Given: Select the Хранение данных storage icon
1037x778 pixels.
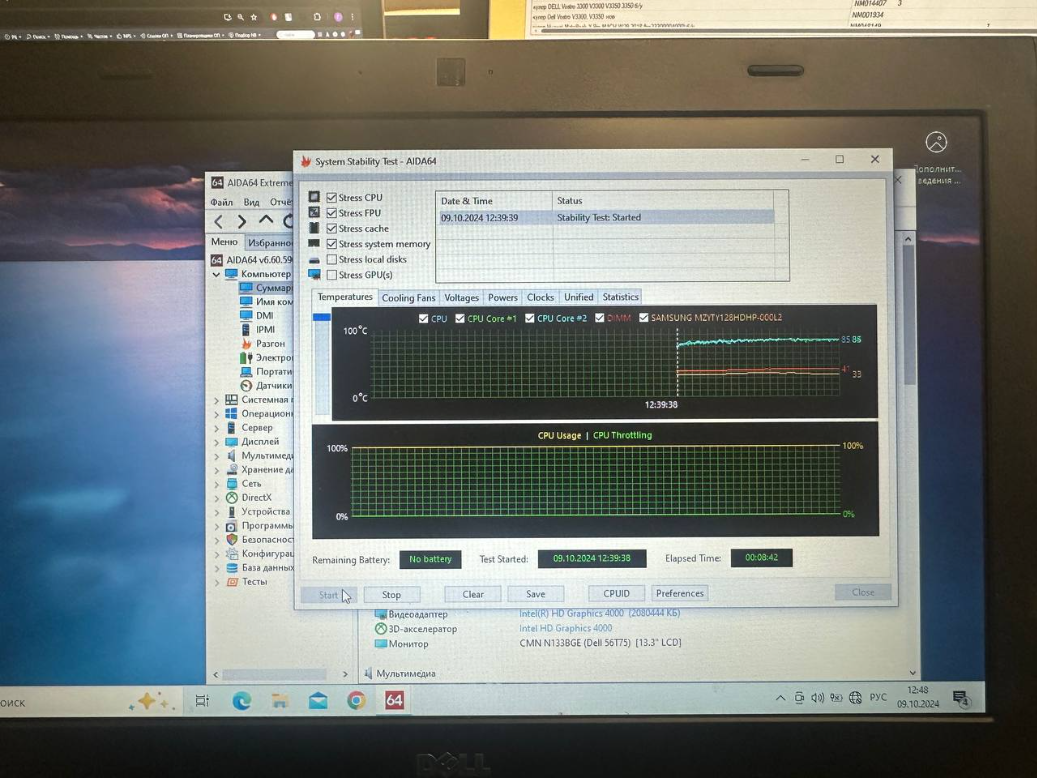Looking at the screenshot, I should click(x=231, y=469).
